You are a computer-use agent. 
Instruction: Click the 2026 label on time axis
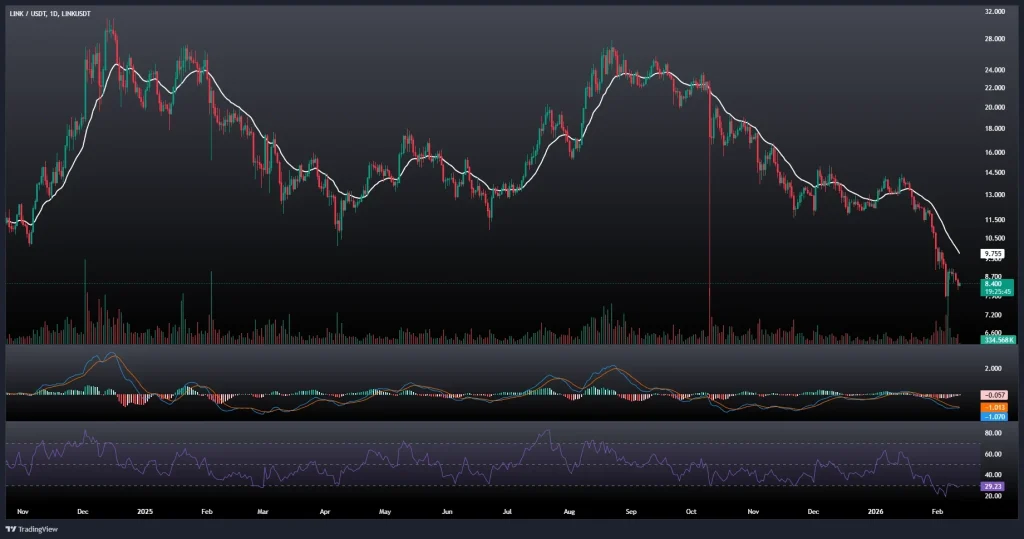pyautogui.click(x=875, y=510)
